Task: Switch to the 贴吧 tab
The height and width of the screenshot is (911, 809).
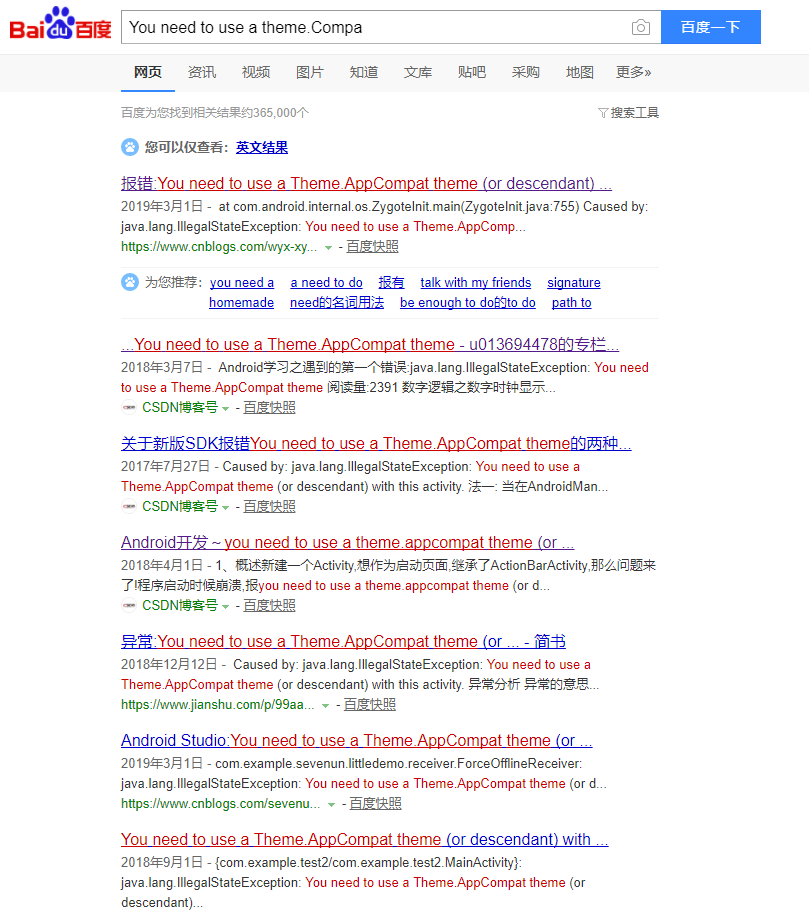Action: (471, 72)
